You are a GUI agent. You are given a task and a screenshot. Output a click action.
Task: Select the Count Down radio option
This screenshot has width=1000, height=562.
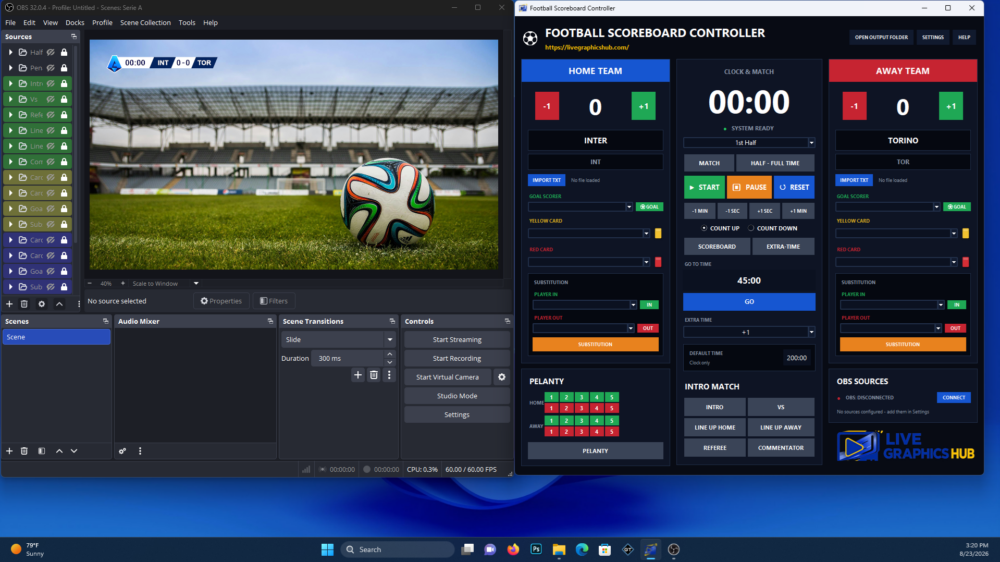pyautogui.click(x=751, y=228)
